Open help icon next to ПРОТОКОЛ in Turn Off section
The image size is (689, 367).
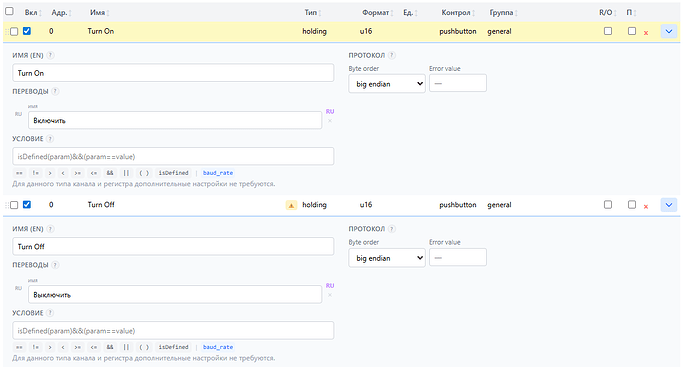(392, 229)
